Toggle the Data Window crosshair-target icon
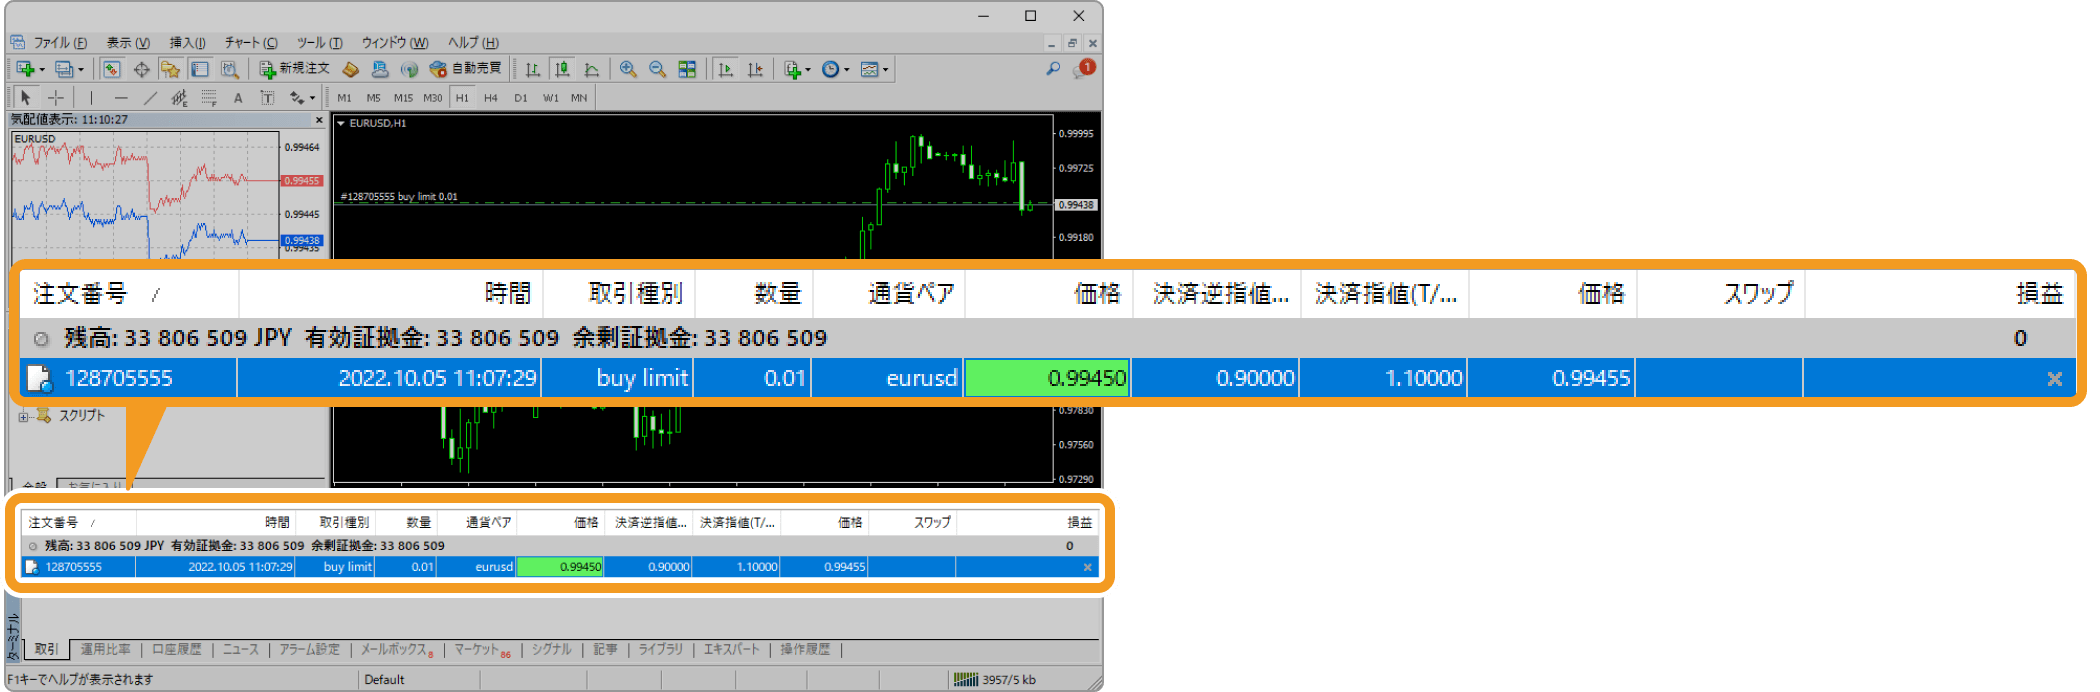The height and width of the screenshot is (692, 2100). [142, 69]
